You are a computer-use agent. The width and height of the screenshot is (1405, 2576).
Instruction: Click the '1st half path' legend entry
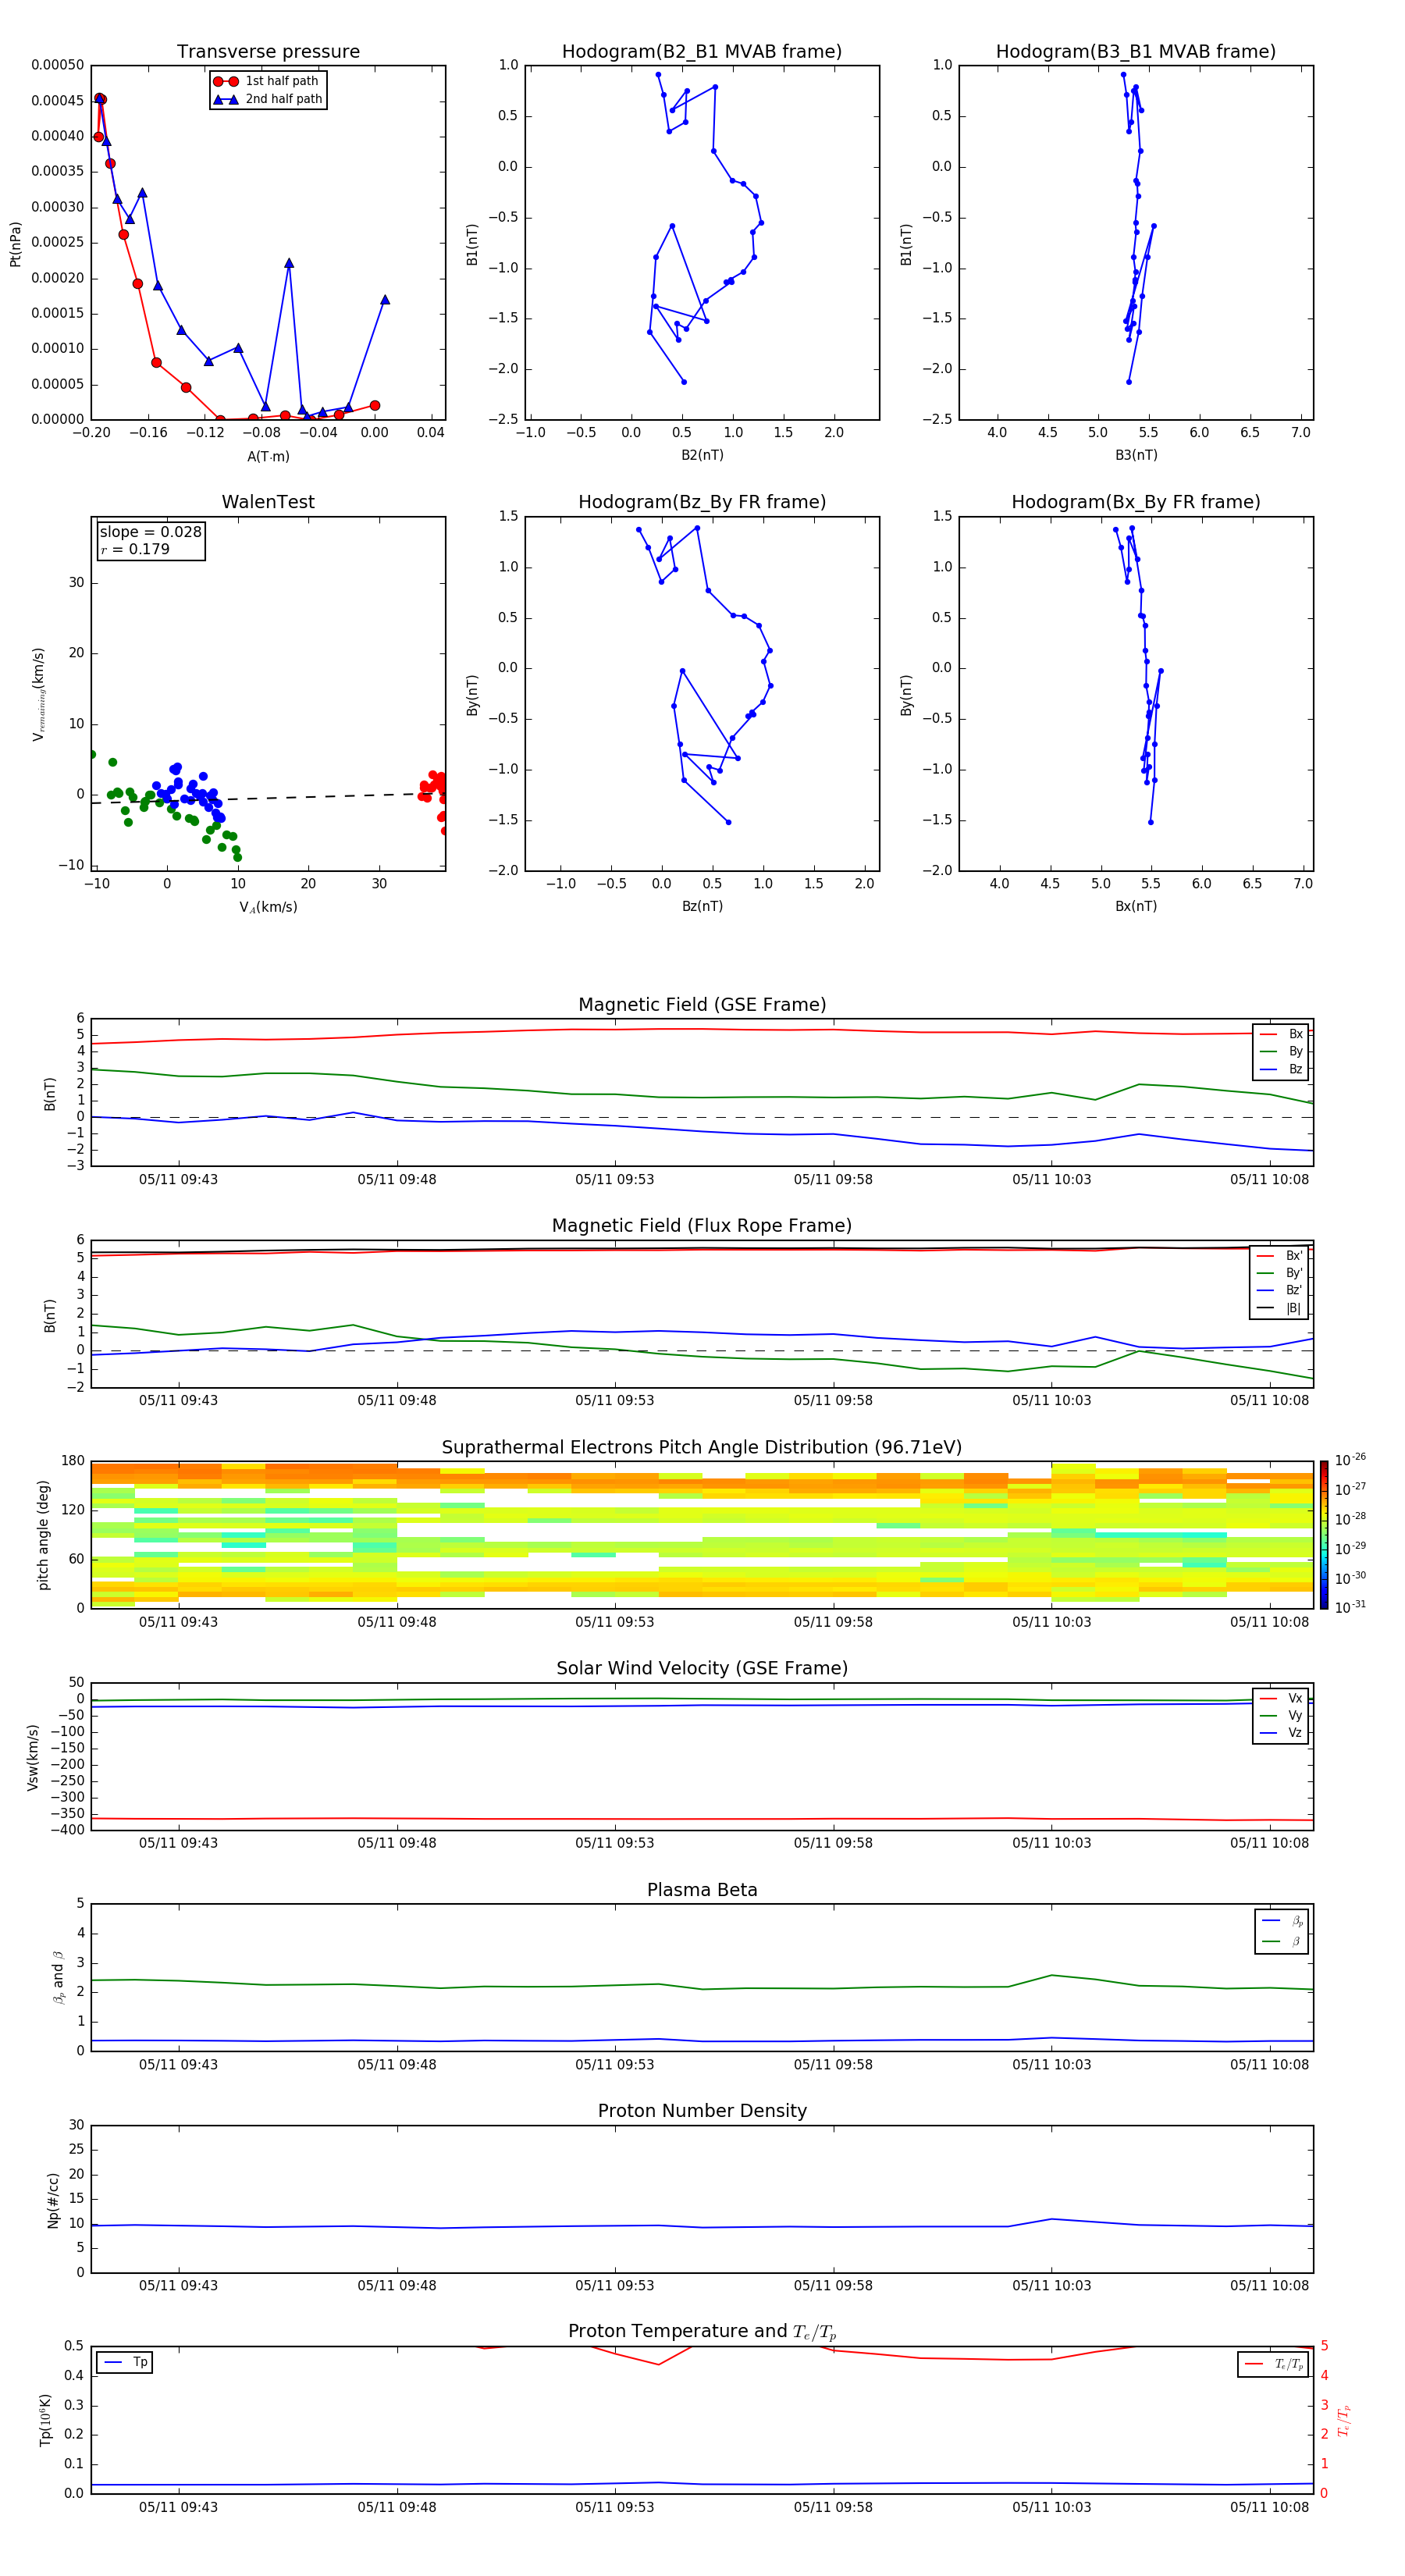(x=268, y=81)
